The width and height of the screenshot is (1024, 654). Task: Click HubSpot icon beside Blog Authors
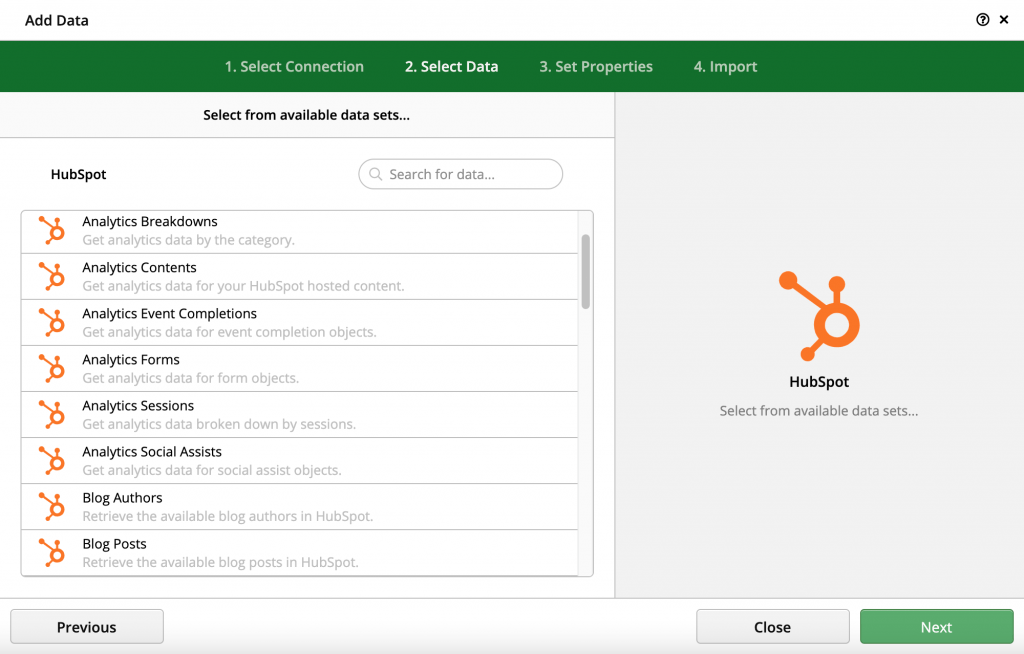[x=52, y=506]
